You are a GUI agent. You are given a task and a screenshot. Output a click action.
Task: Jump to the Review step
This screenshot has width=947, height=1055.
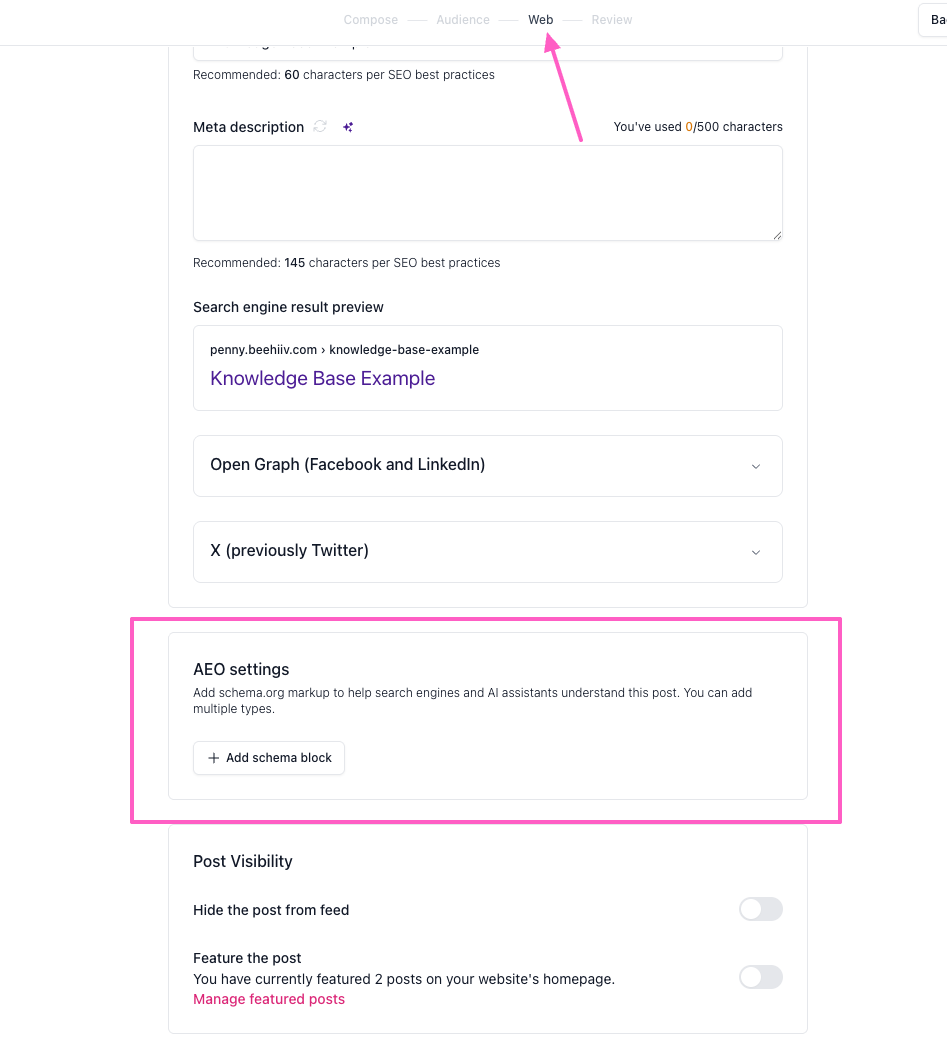(x=612, y=20)
